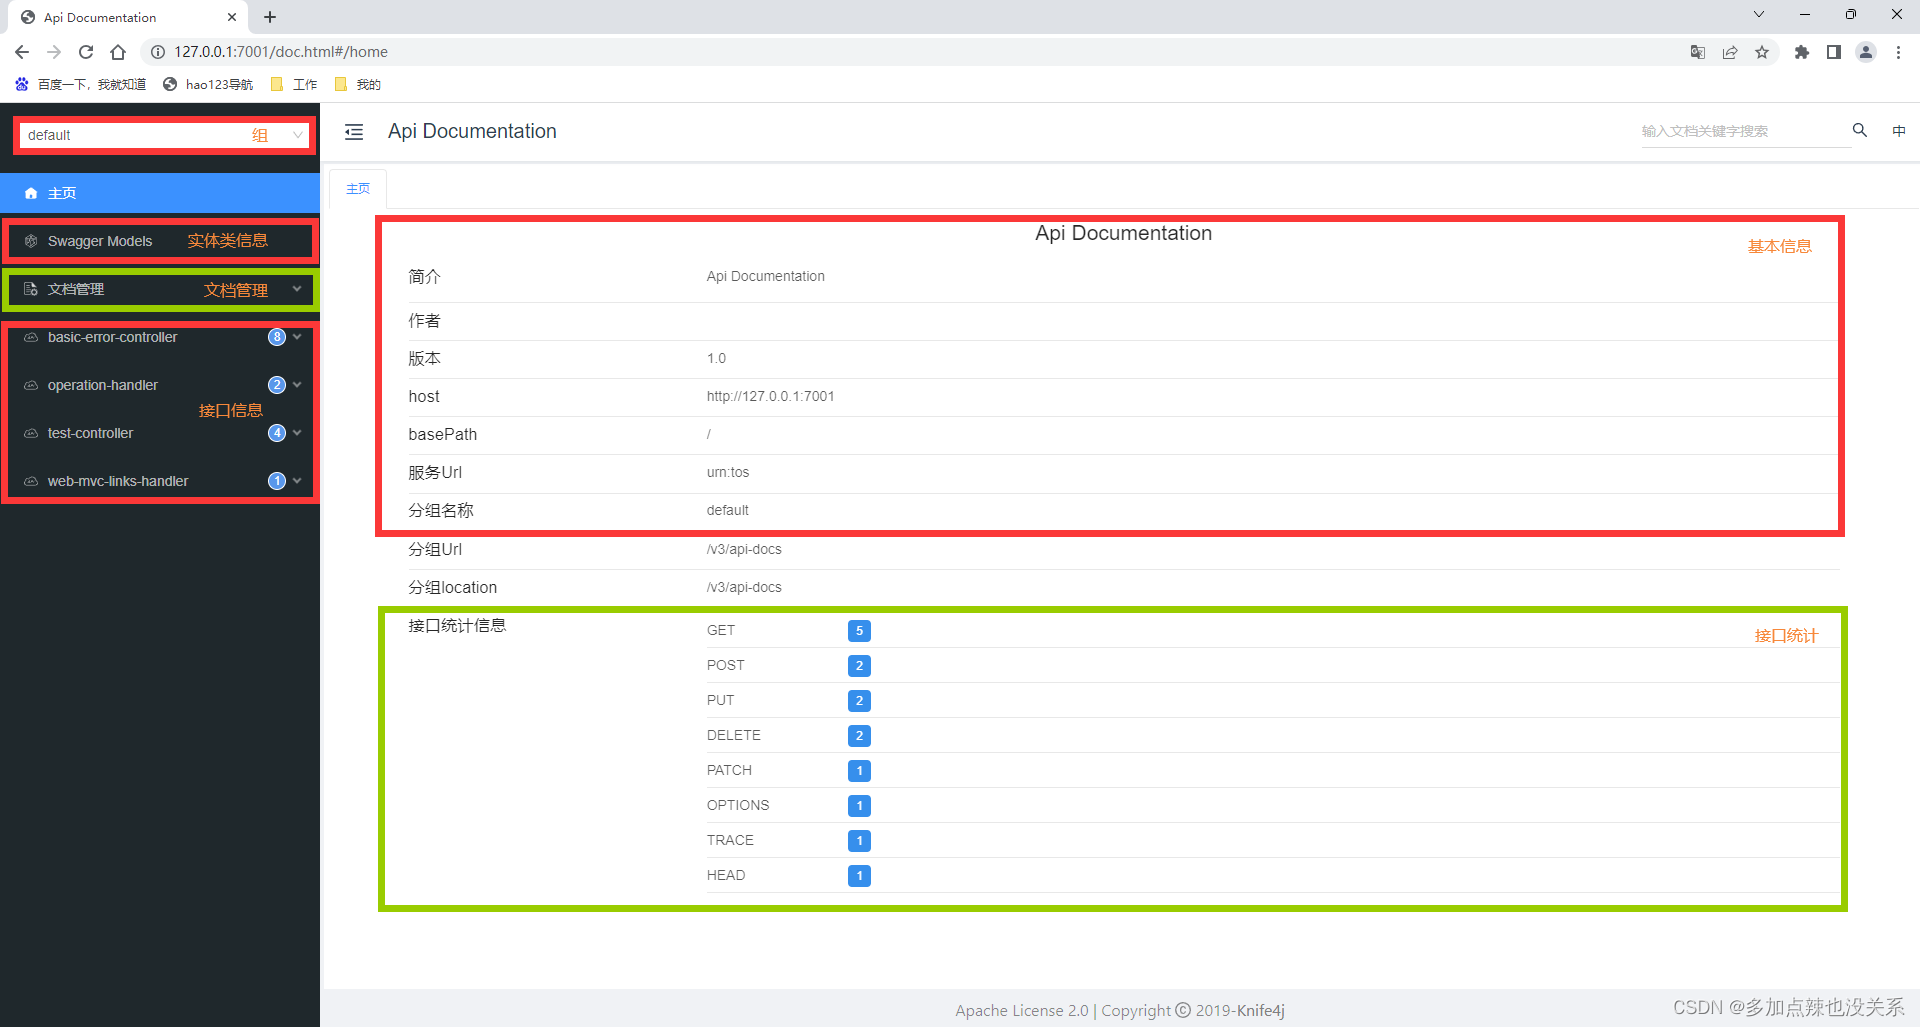Open the operation-handler group
Image resolution: width=1920 pixels, height=1027 pixels.
tap(160, 385)
